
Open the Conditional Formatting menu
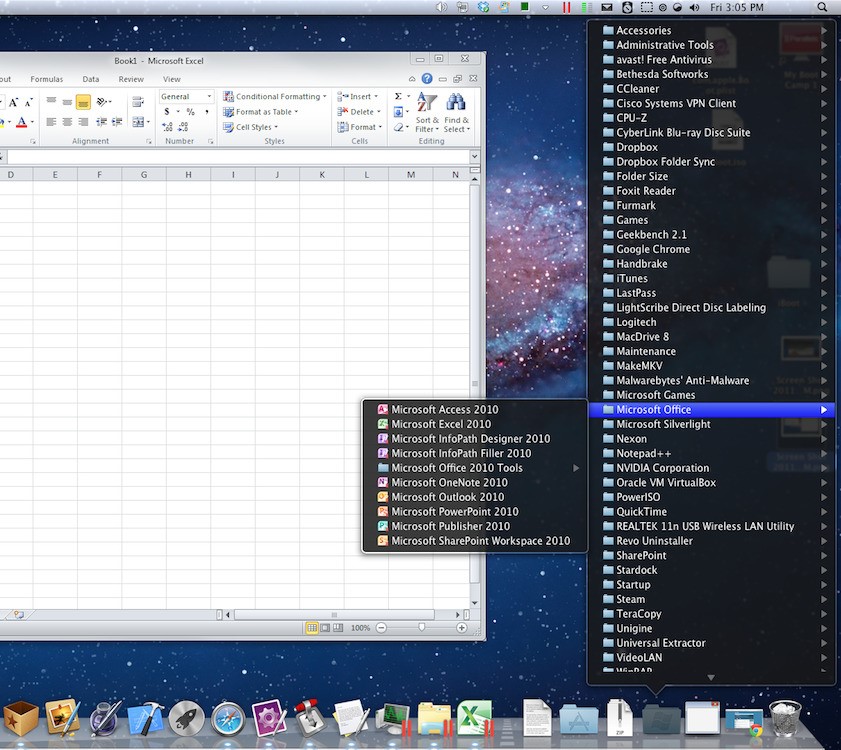coord(278,96)
